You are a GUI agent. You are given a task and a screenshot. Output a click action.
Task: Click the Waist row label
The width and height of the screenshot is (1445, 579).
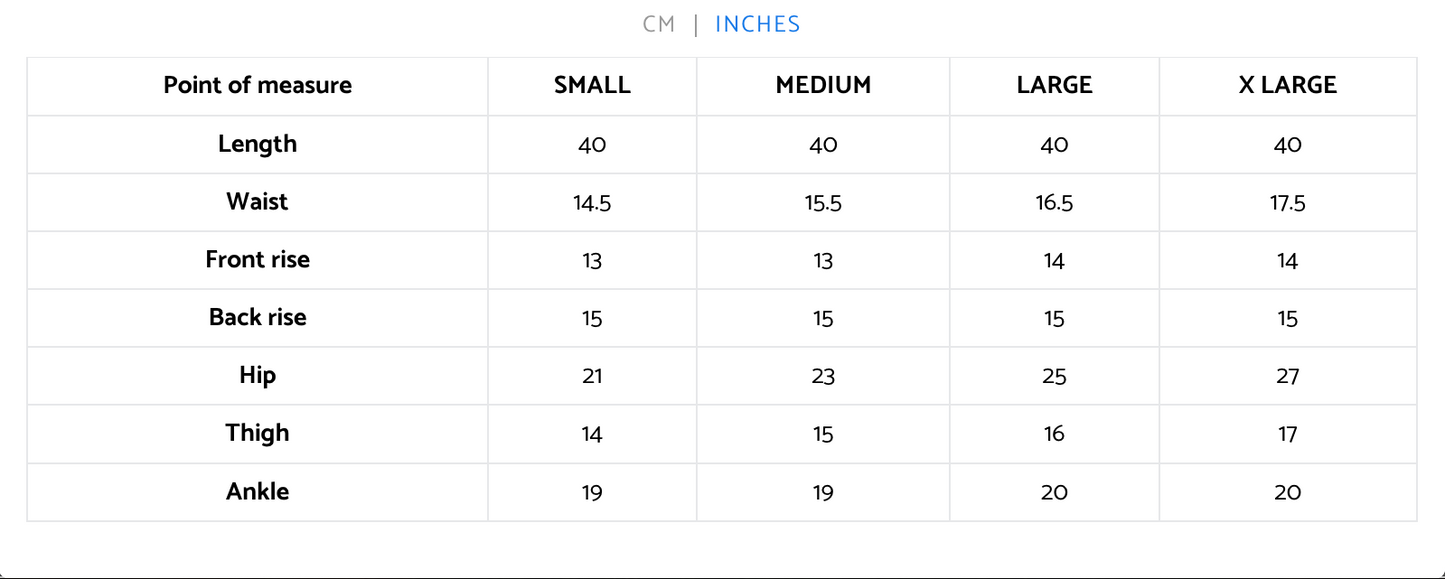(x=258, y=202)
